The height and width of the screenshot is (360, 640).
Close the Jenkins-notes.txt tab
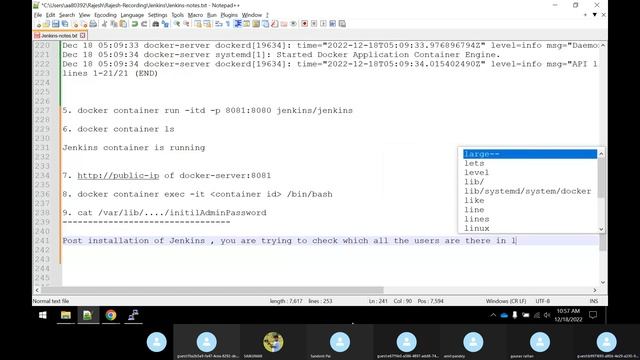tap(82, 36)
